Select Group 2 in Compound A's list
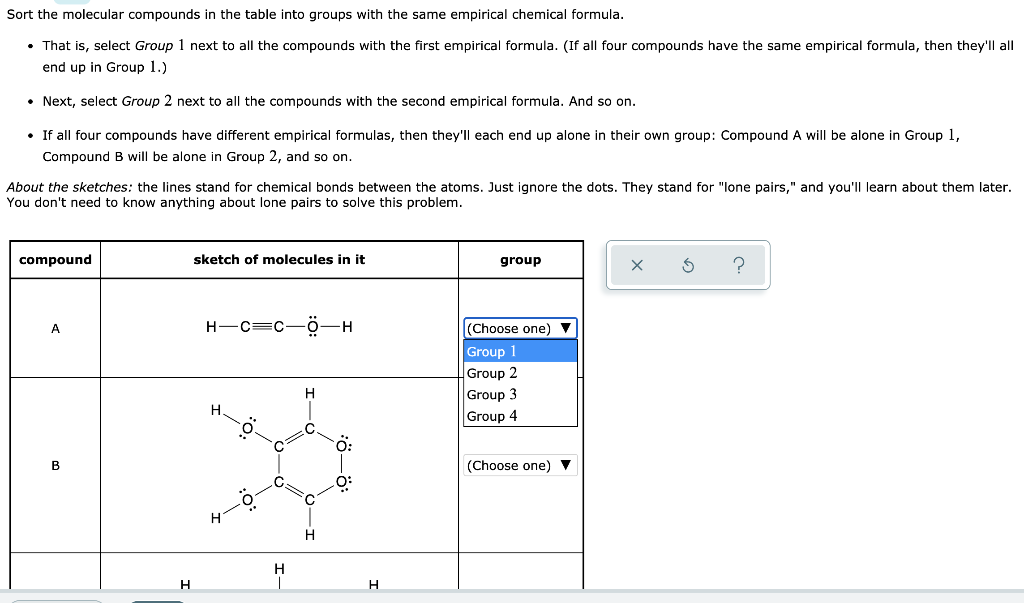 click(x=492, y=372)
